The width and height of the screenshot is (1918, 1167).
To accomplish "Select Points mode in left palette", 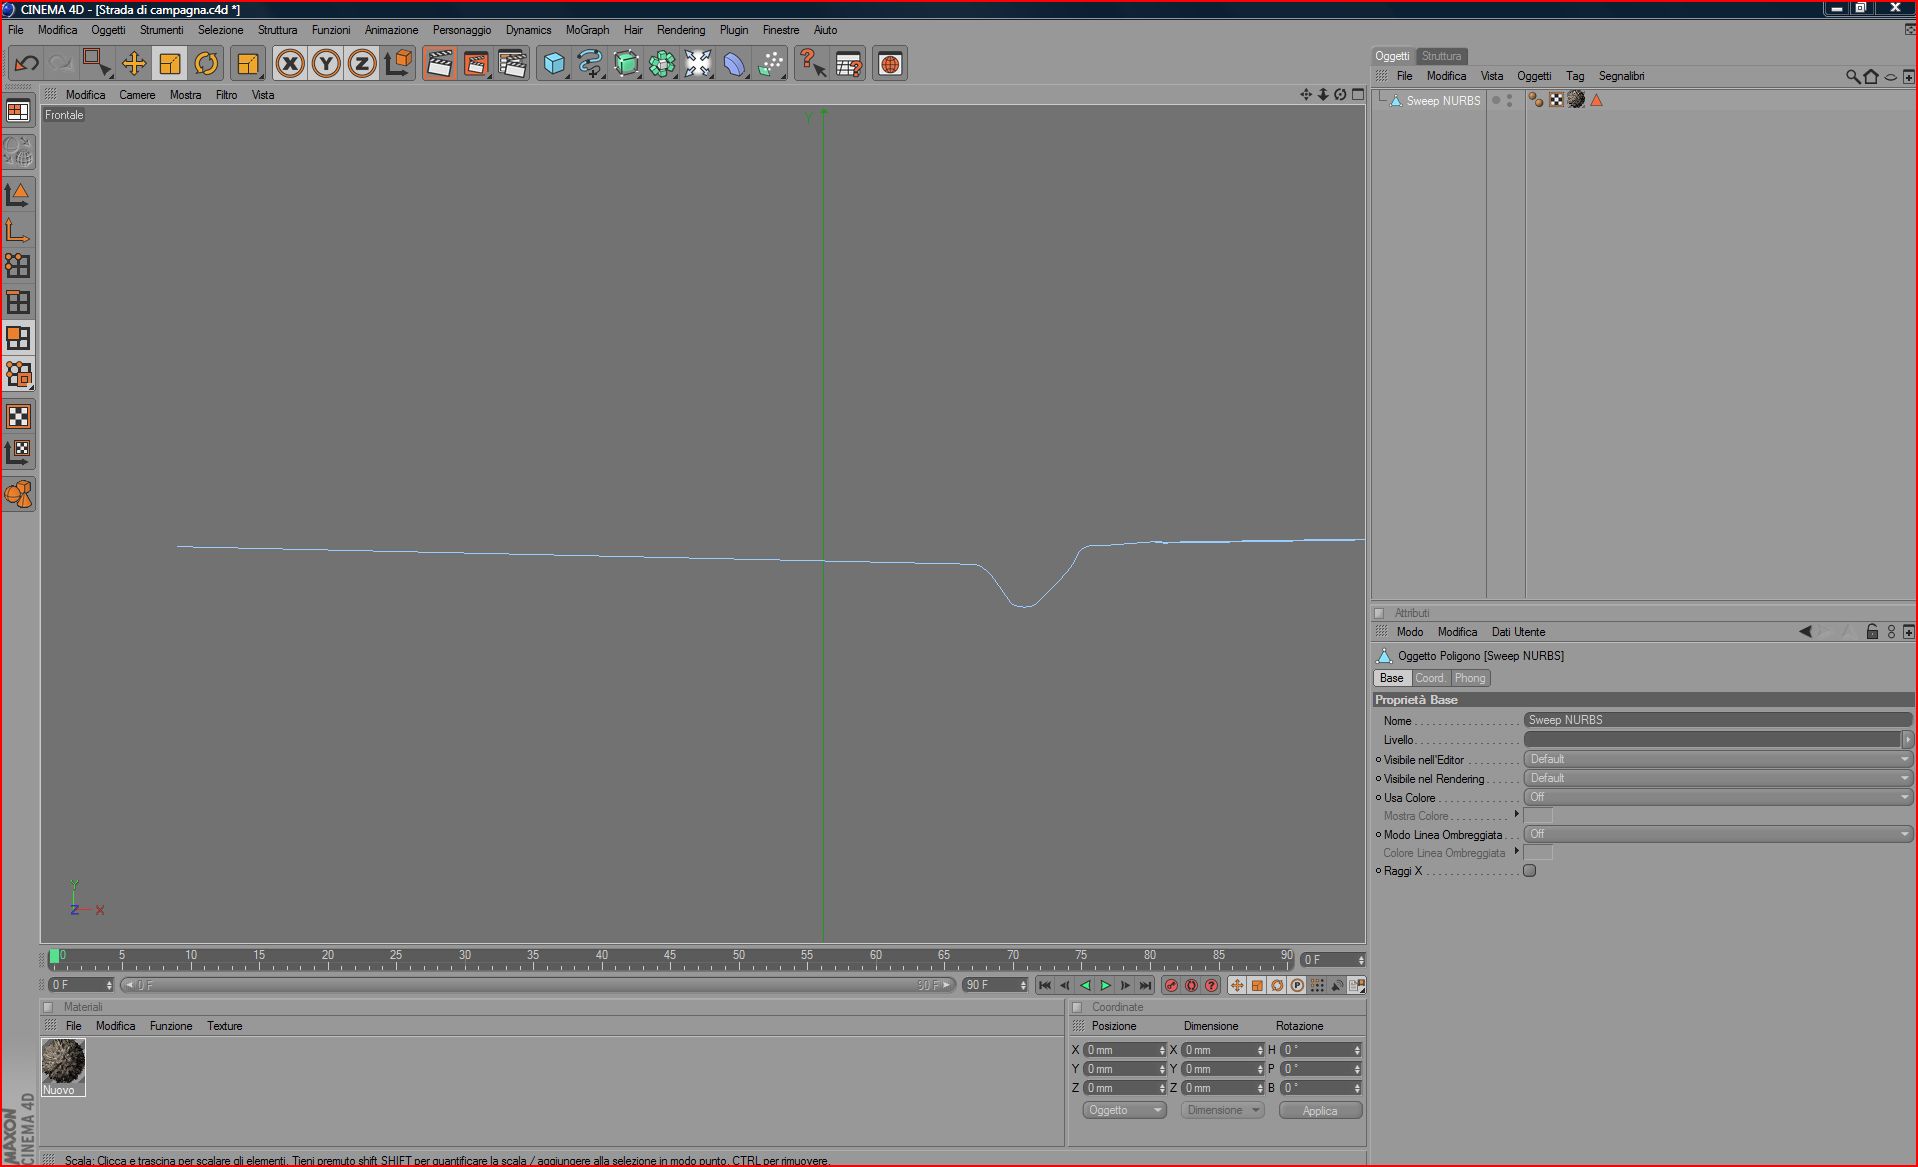I will pos(18,265).
